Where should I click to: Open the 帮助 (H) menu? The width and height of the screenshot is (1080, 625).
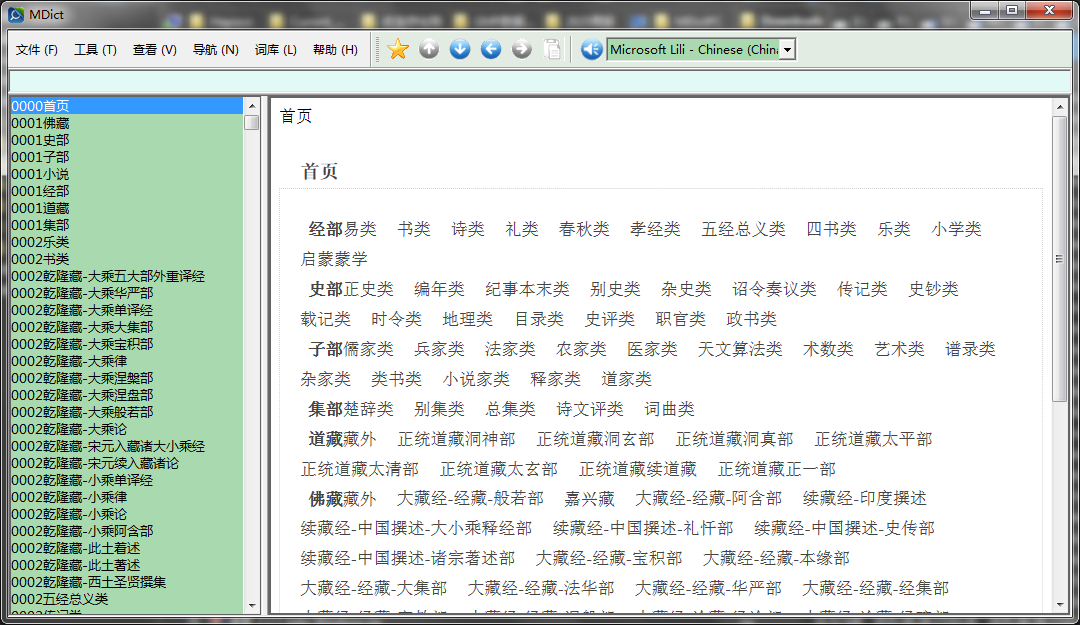(335, 50)
